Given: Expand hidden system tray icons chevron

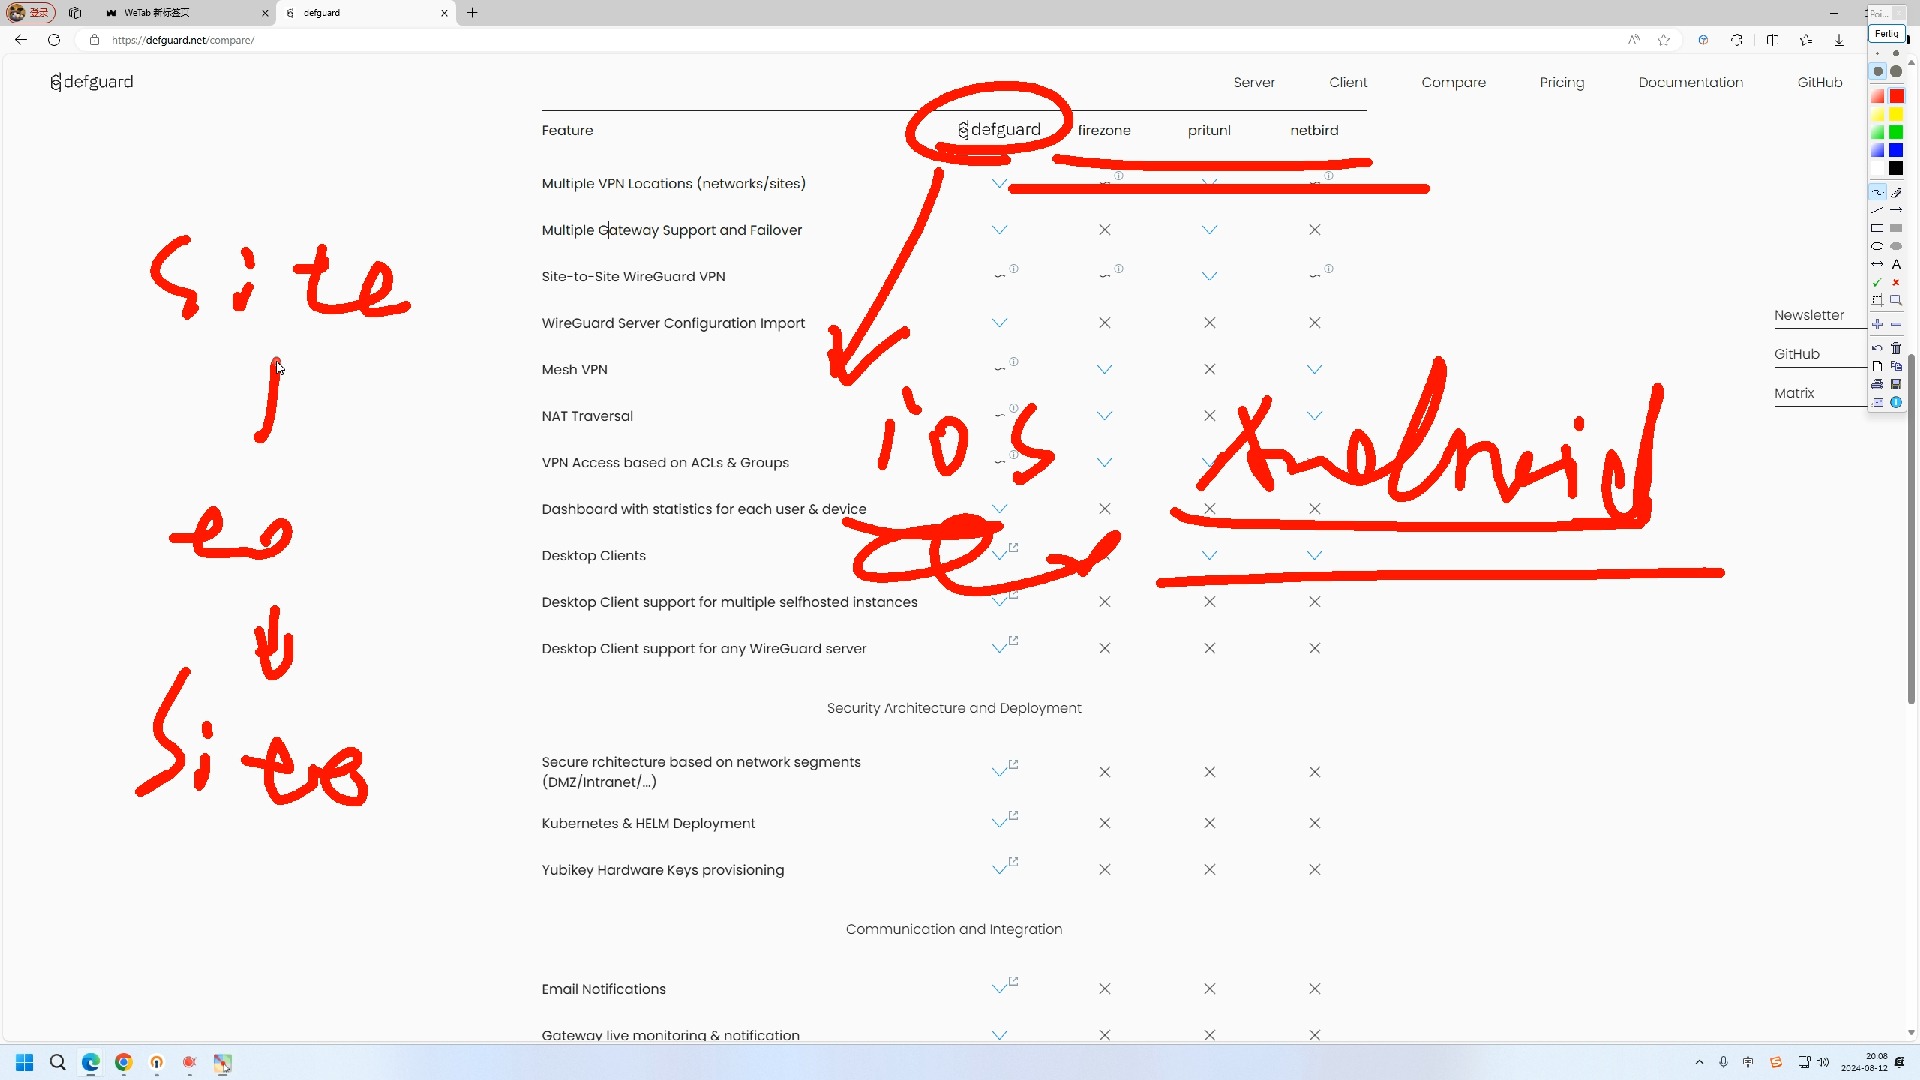Looking at the screenshot, I should coord(1699,1062).
